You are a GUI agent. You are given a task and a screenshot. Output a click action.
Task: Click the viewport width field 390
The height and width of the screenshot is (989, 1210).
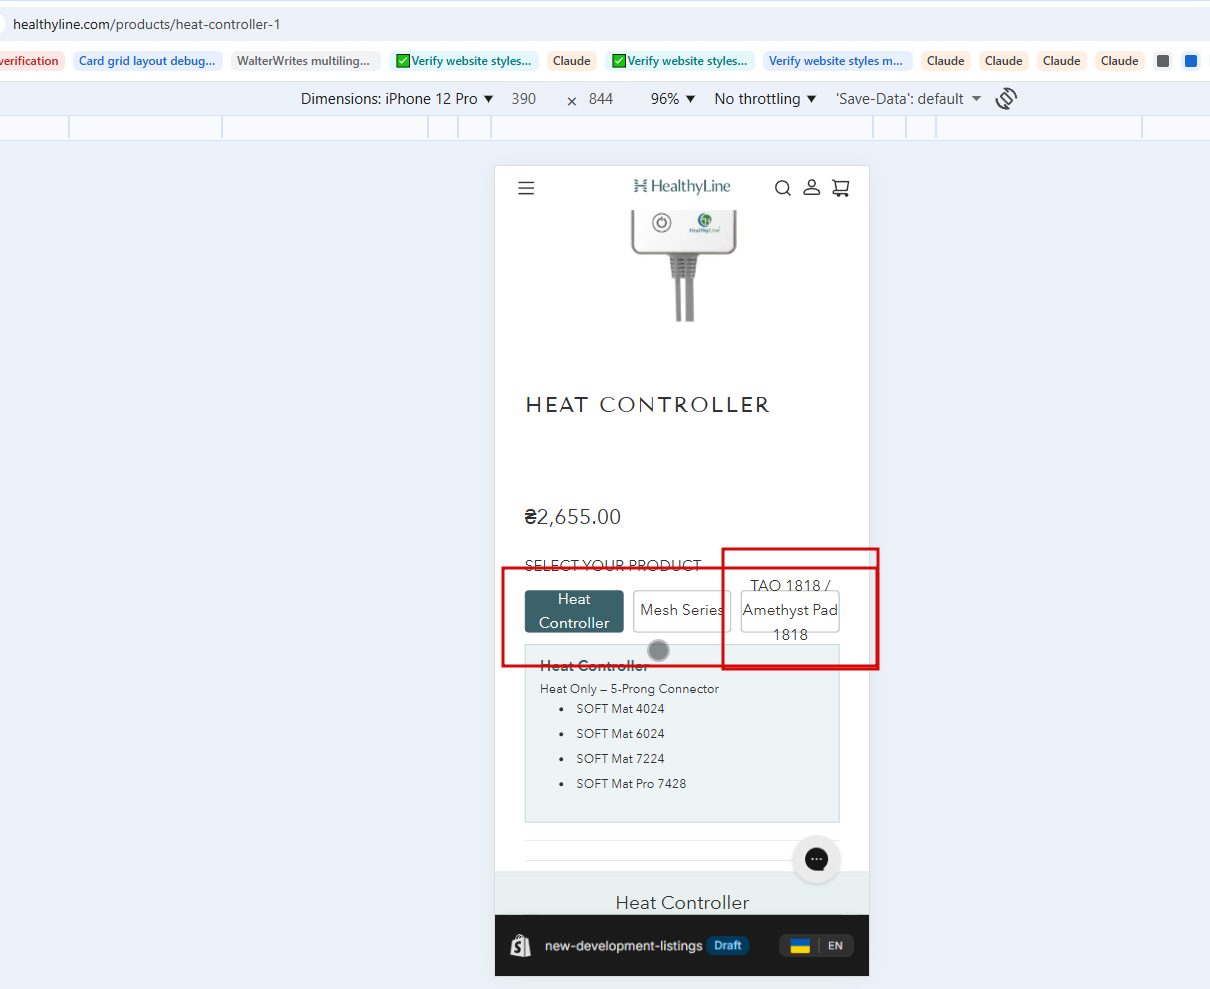tap(524, 98)
